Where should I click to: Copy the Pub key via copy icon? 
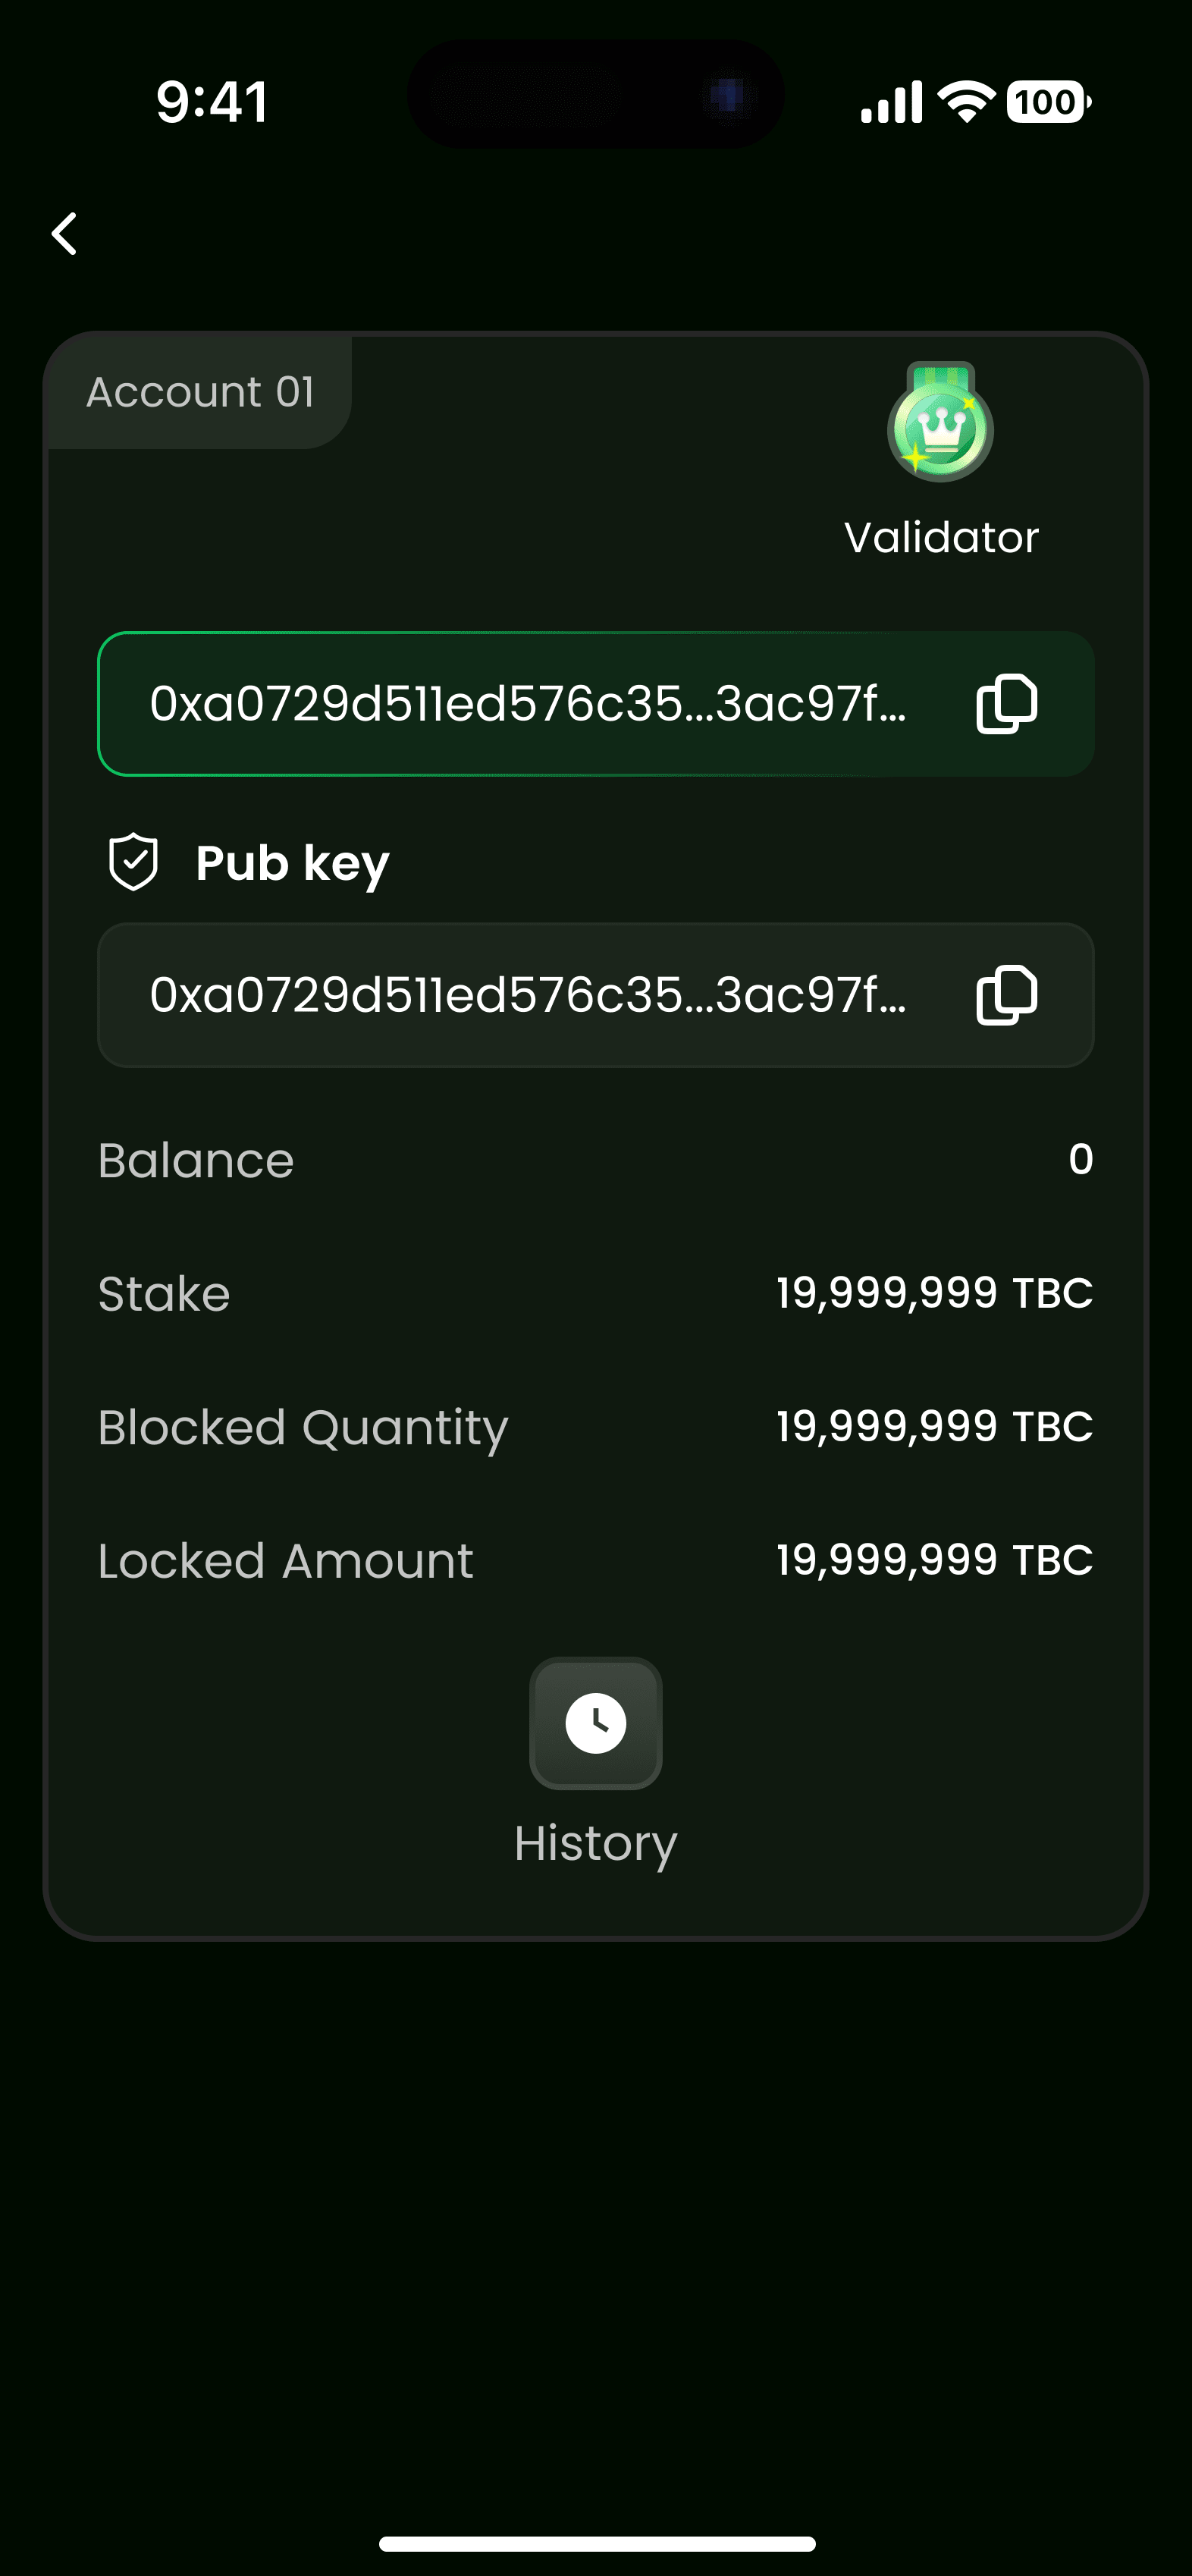1006,995
